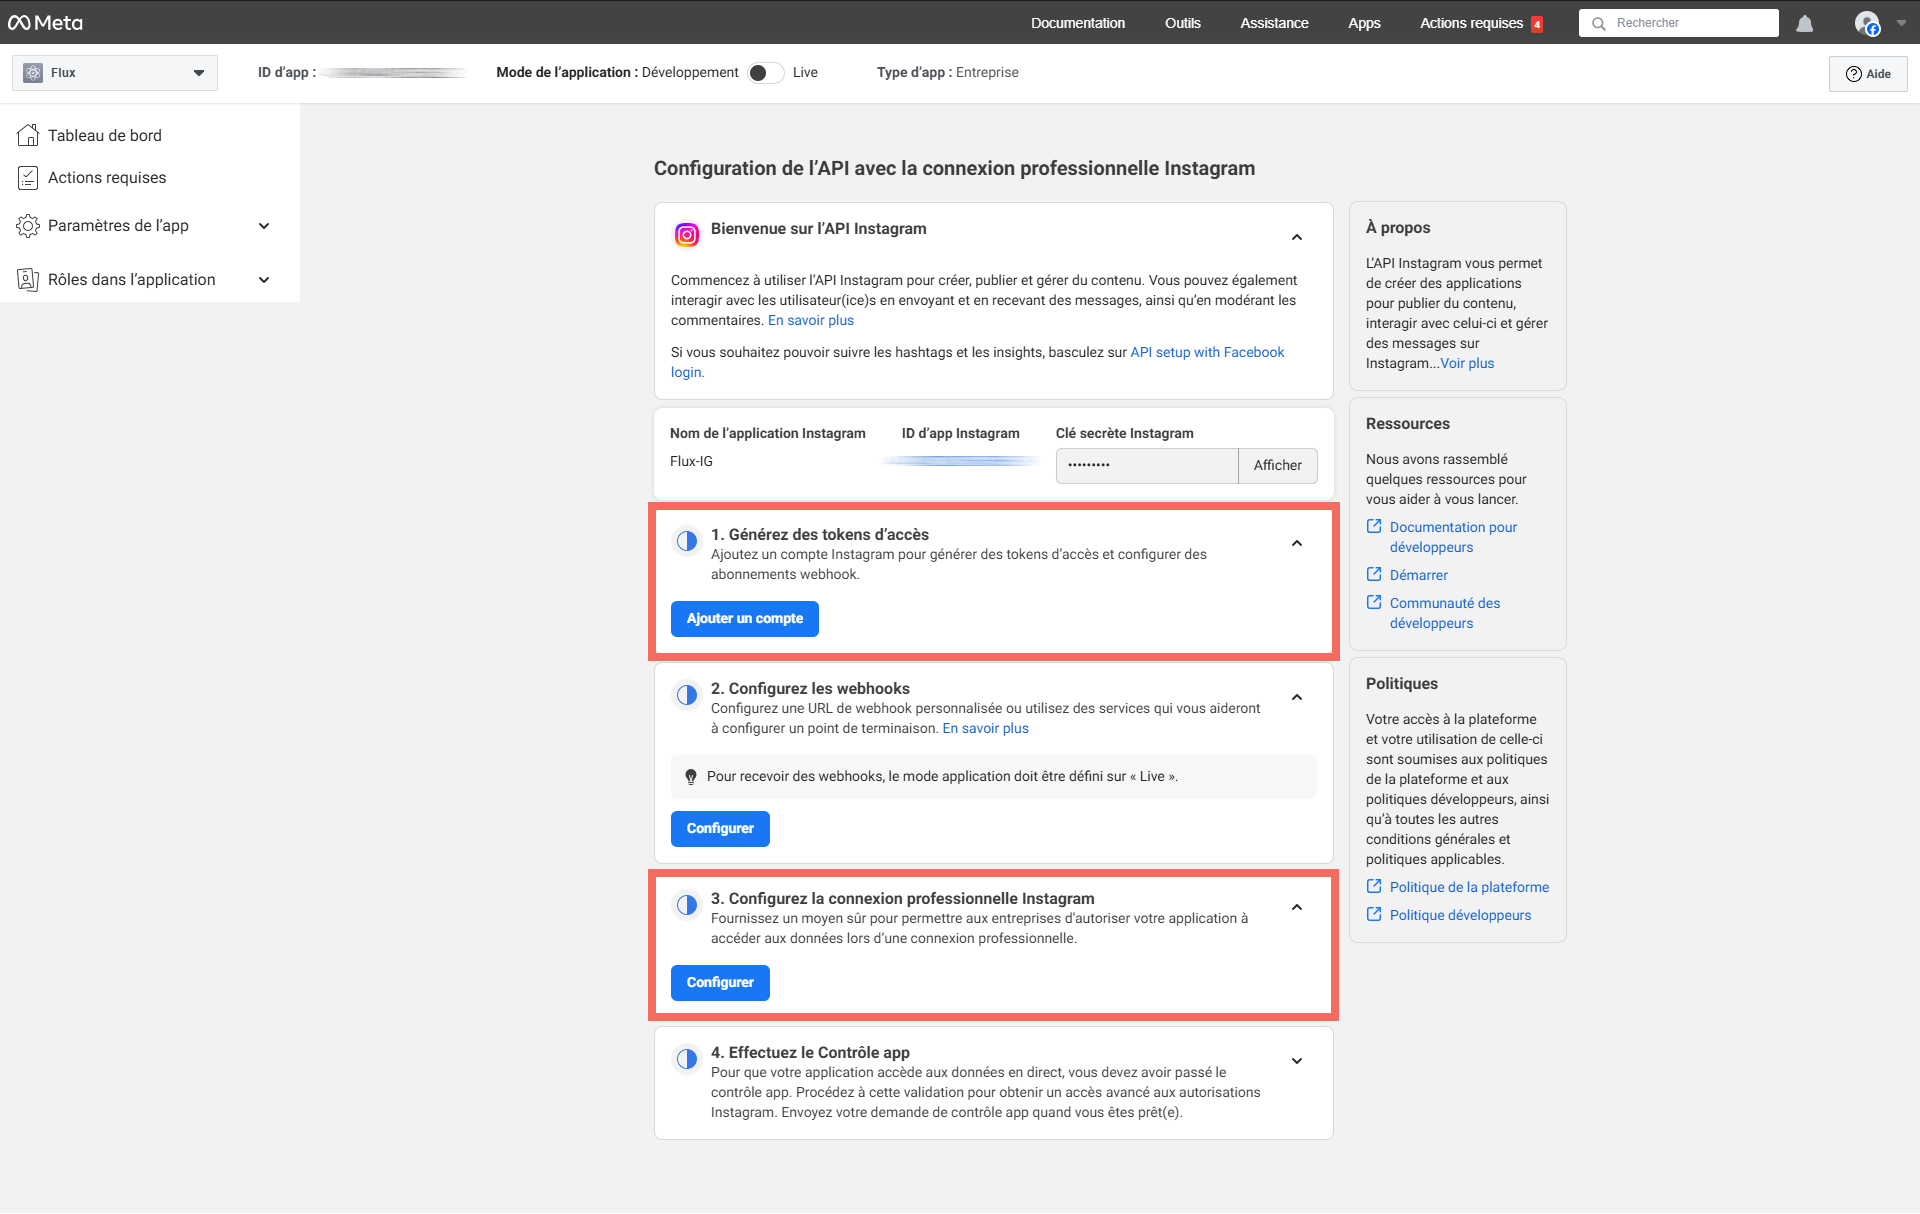This screenshot has height=1214, width=1920.
Task: Expand Paramètres de l'app submenu
Action: pyautogui.click(x=264, y=226)
